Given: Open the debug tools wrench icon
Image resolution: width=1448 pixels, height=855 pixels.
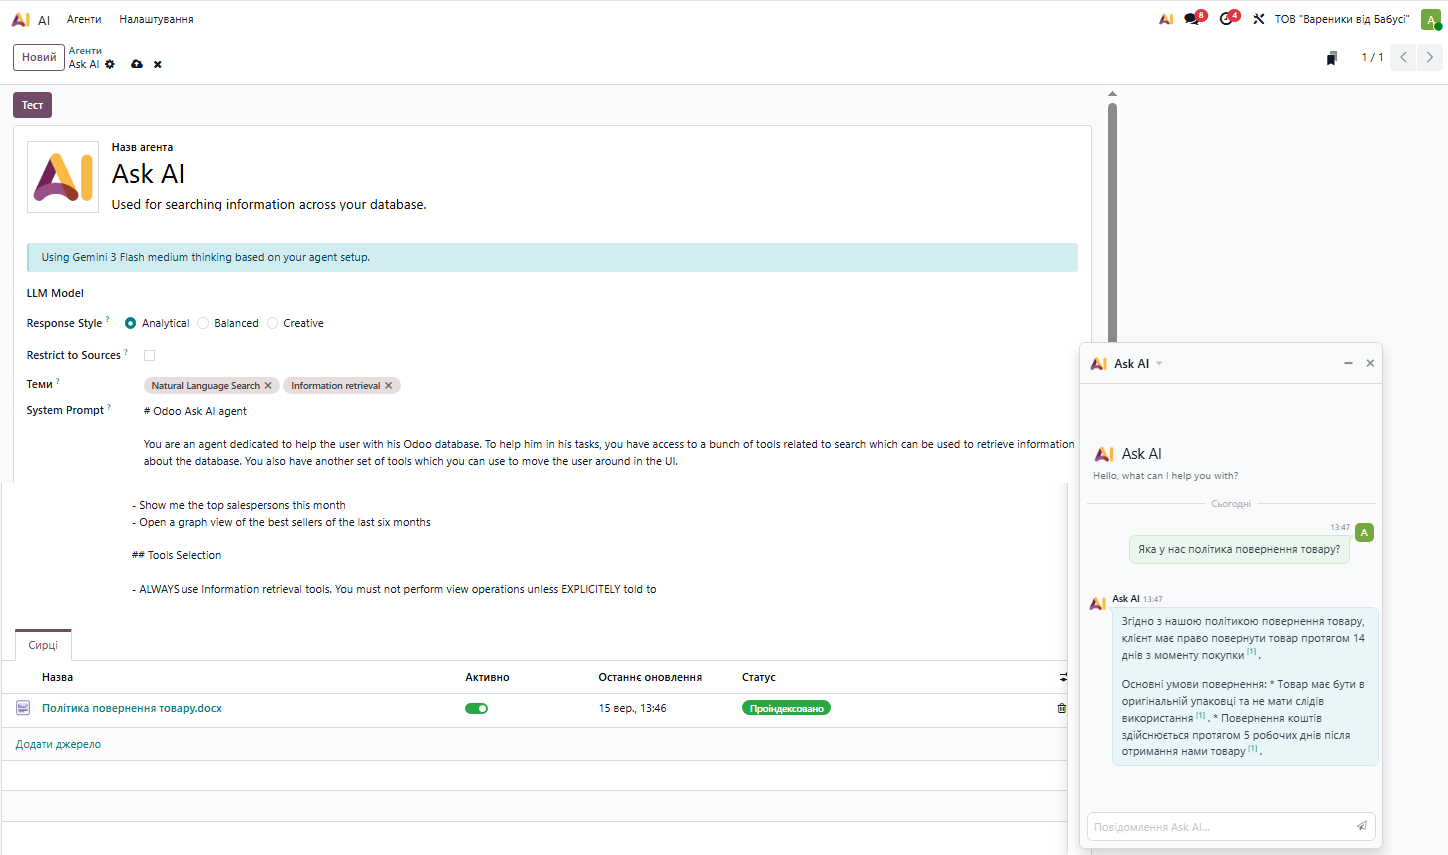Looking at the screenshot, I should pos(1259,19).
